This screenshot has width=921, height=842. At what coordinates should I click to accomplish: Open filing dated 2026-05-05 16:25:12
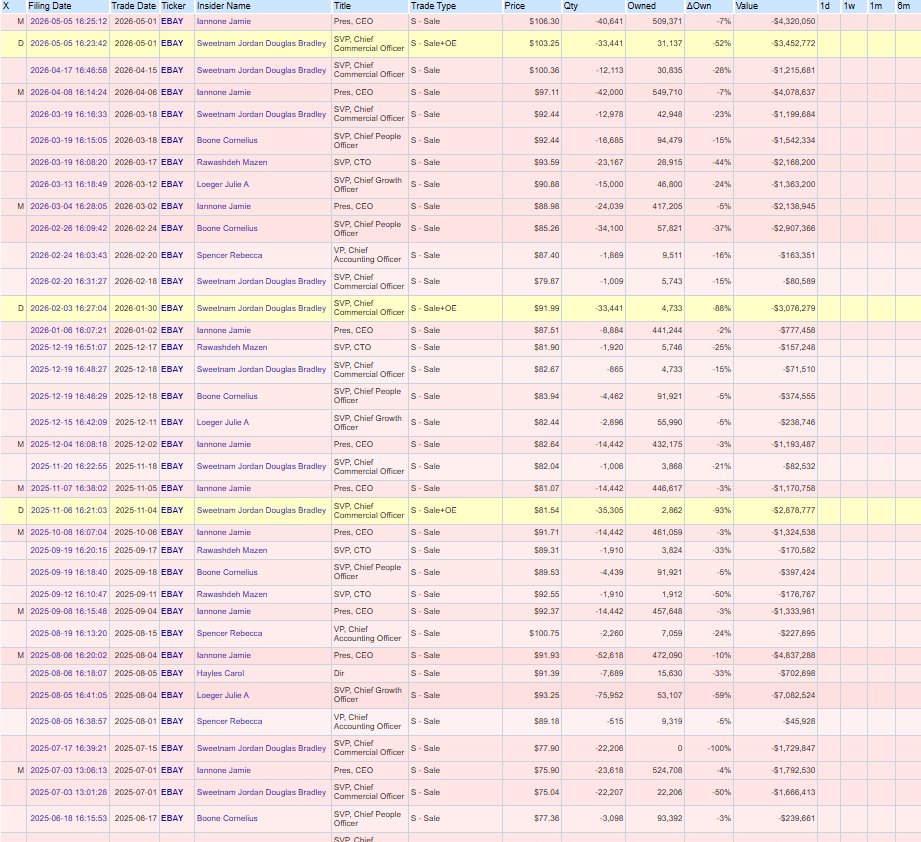[69, 21]
